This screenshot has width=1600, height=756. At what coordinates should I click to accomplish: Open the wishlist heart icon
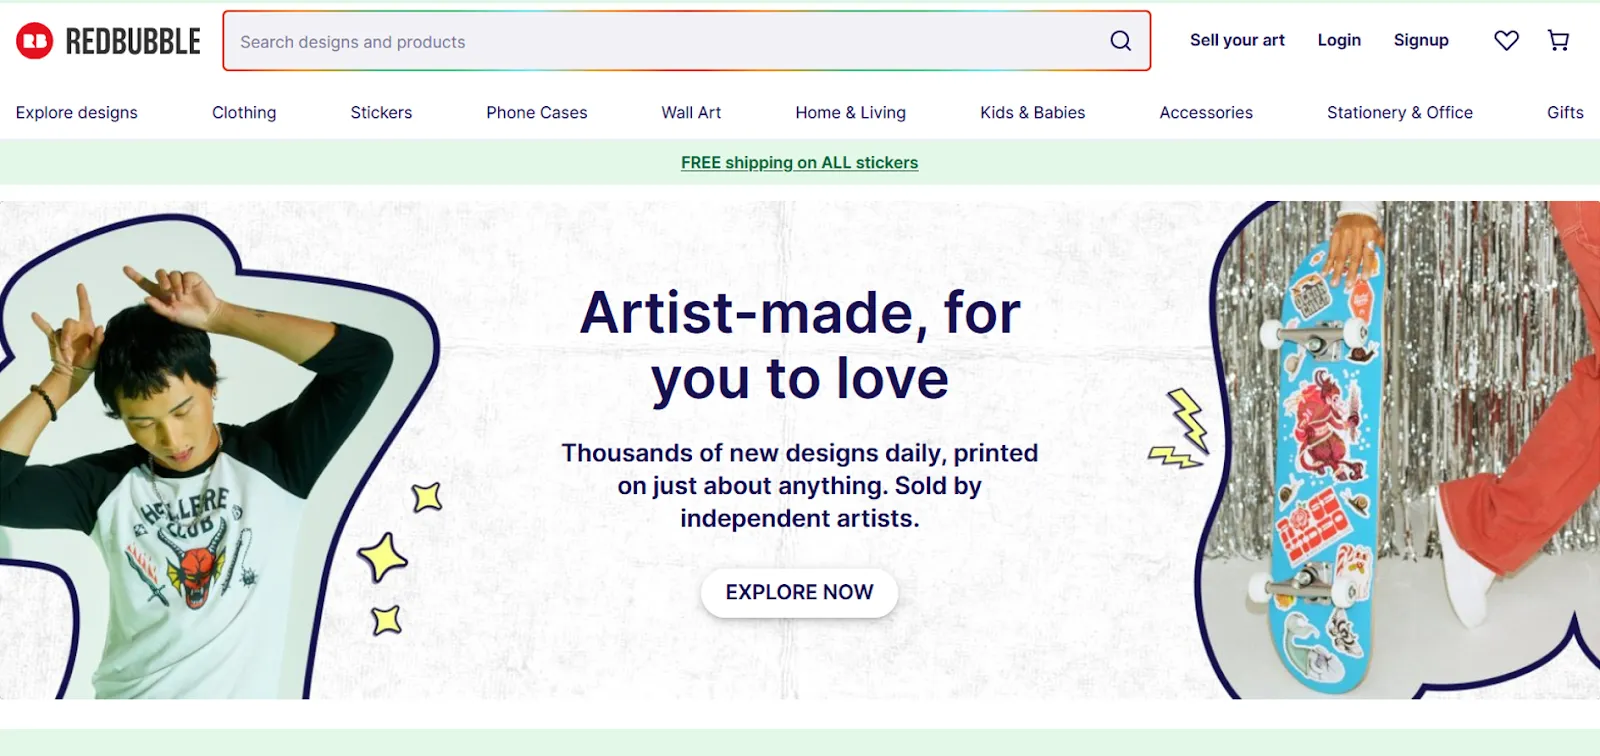point(1504,40)
